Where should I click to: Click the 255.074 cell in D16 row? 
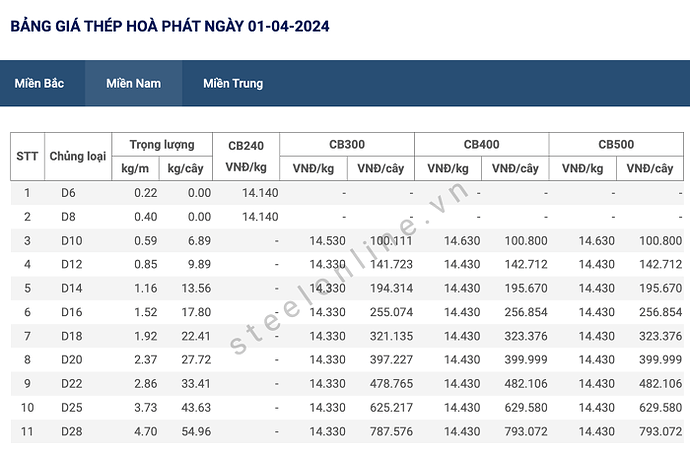(391, 312)
